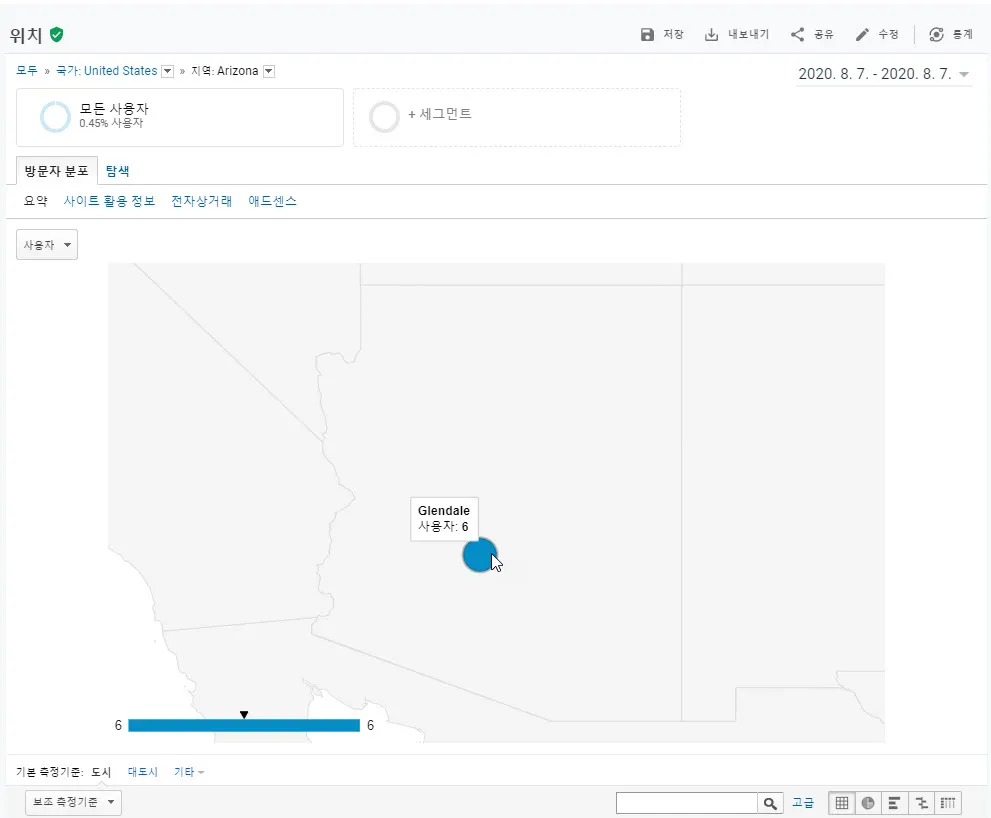Click the blue Glendale map bubble
Image resolution: width=991 pixels, height=818 pixels.
pos(478,555)
